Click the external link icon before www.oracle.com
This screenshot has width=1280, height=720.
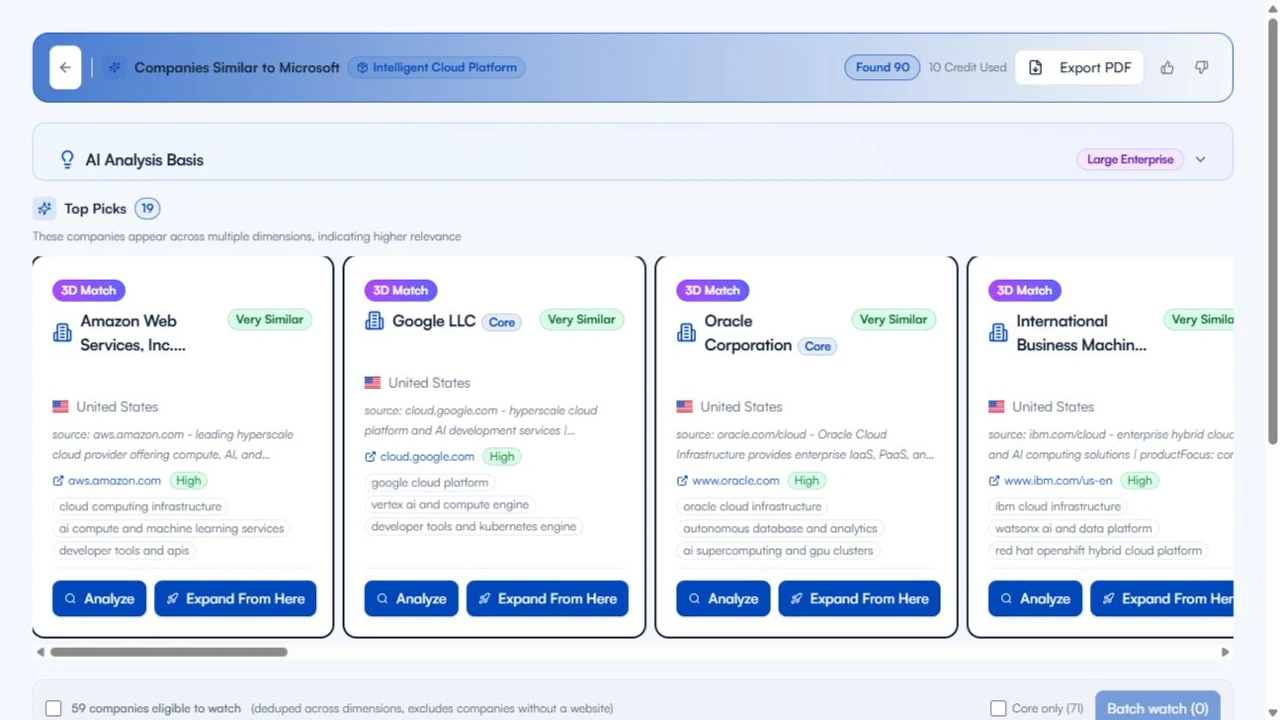[x=682, y=481]
